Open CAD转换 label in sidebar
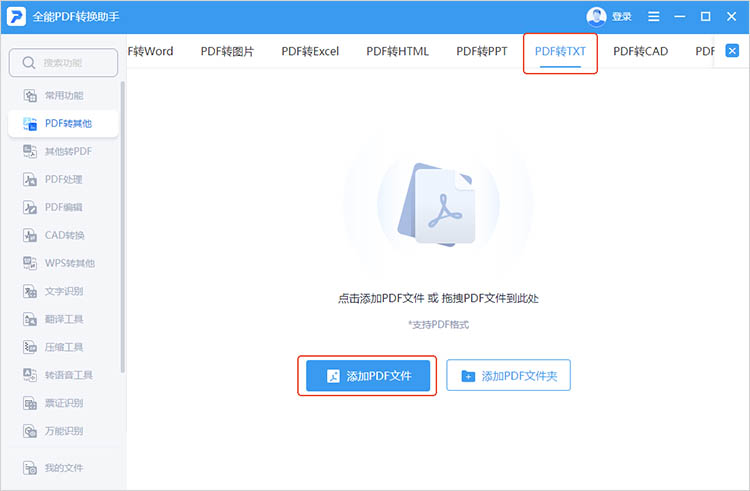Image resolution: width=750 pixels, height=491 pixels. (x=65, y=235)
